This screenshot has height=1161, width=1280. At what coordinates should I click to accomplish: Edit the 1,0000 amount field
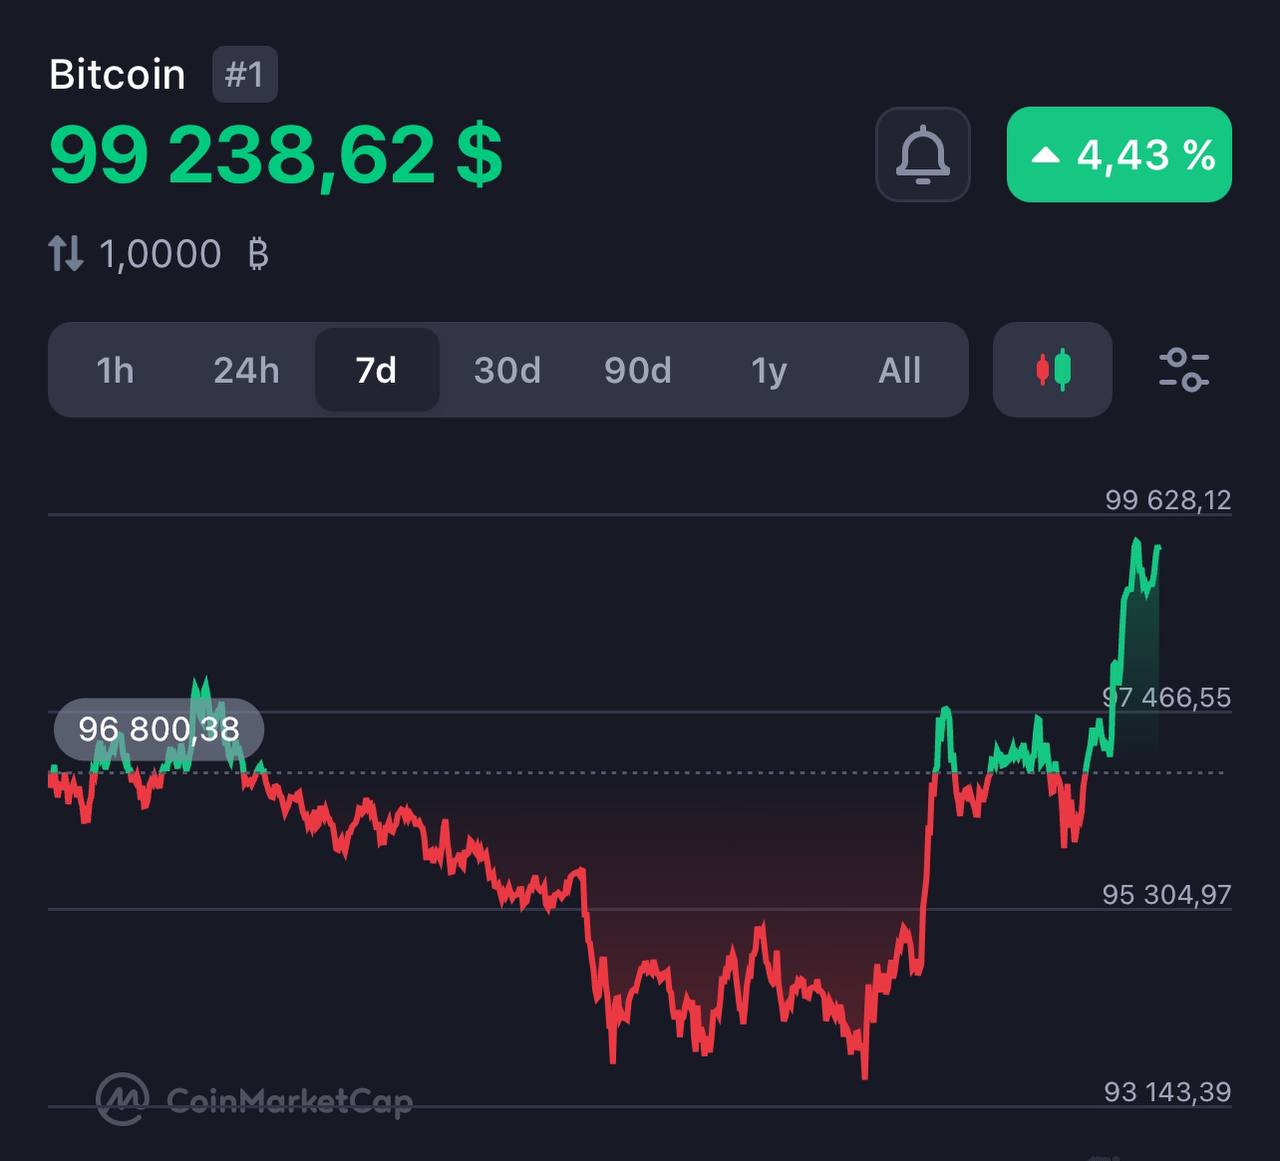pyautogui.click(x=160, y=254)
